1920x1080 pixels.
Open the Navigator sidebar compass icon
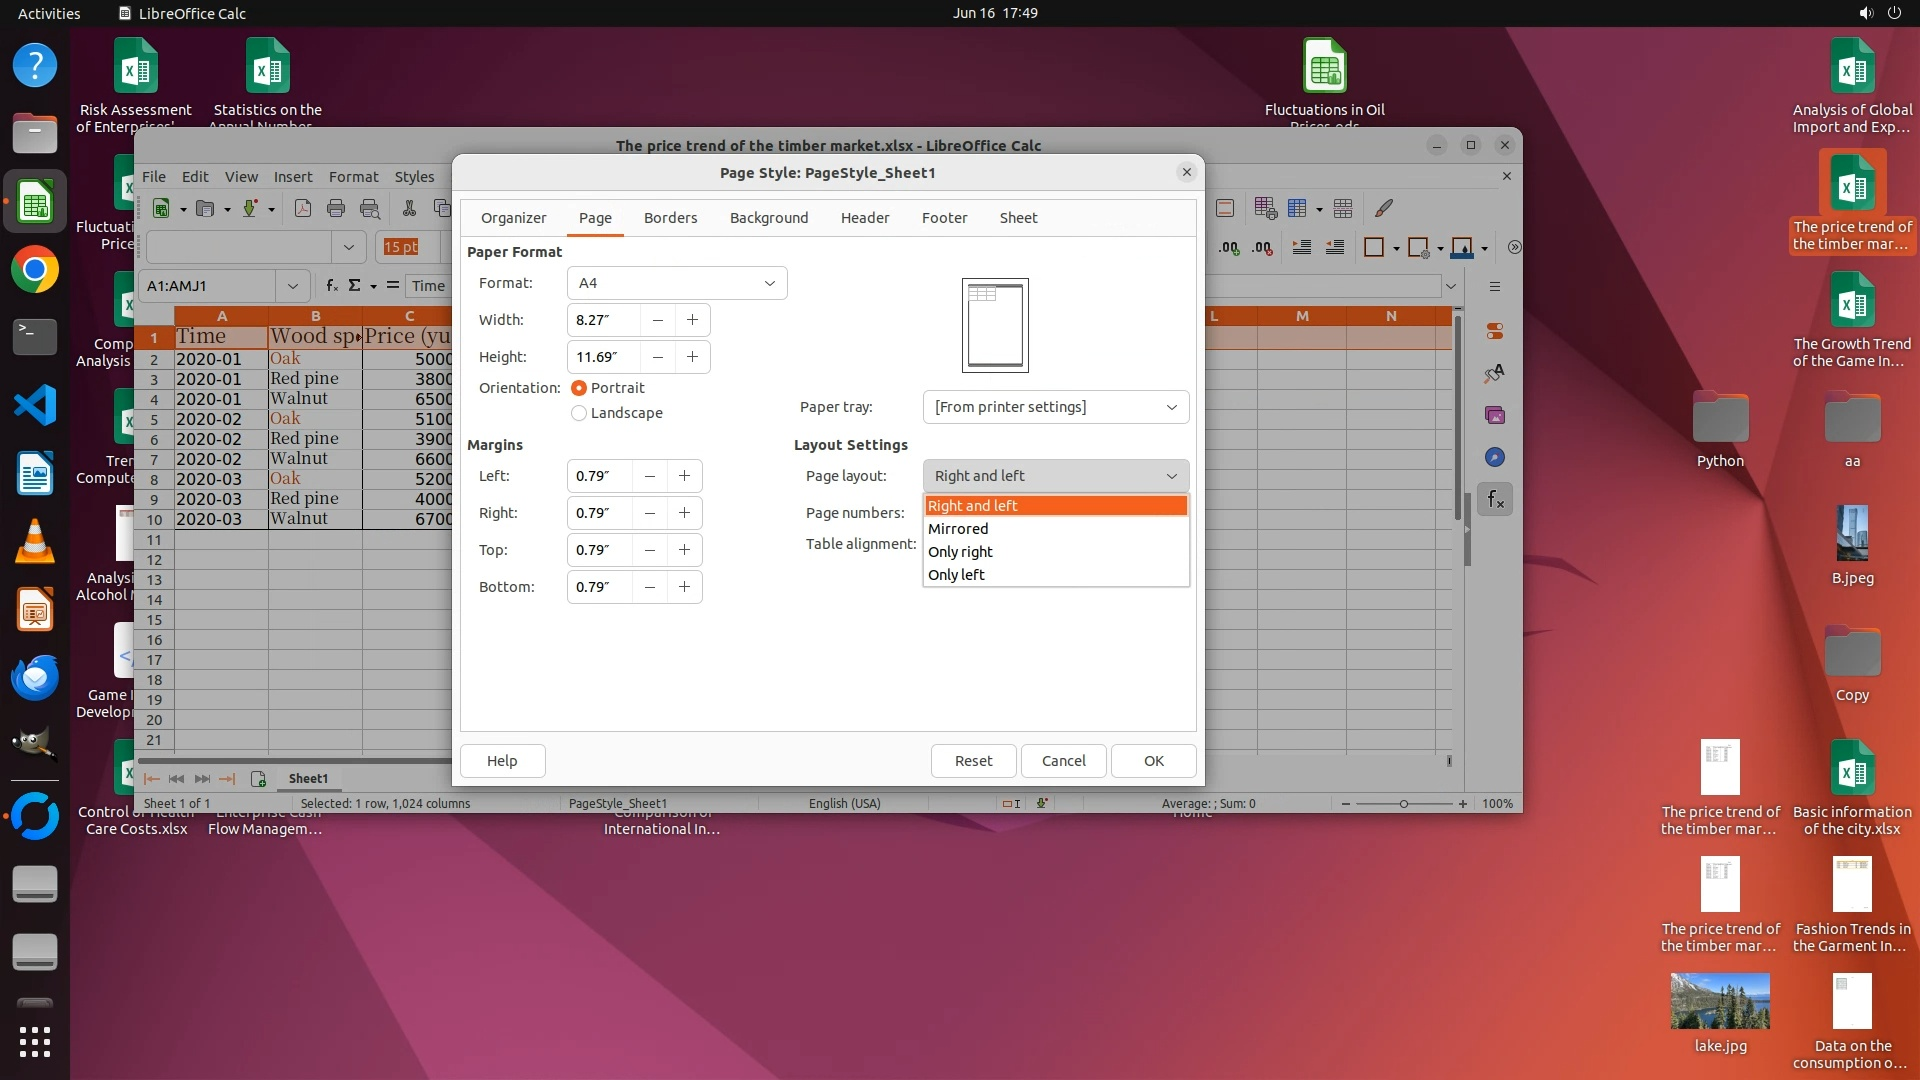(x=1495, y=457)
